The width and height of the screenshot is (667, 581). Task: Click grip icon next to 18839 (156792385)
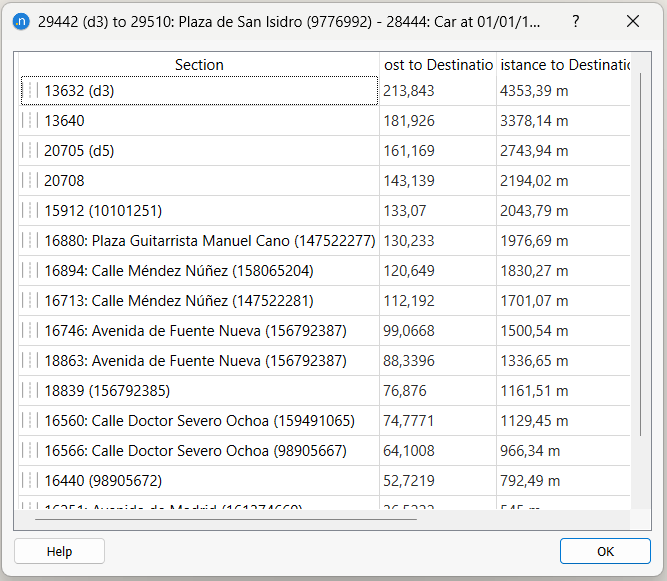[x=32, y=391]
